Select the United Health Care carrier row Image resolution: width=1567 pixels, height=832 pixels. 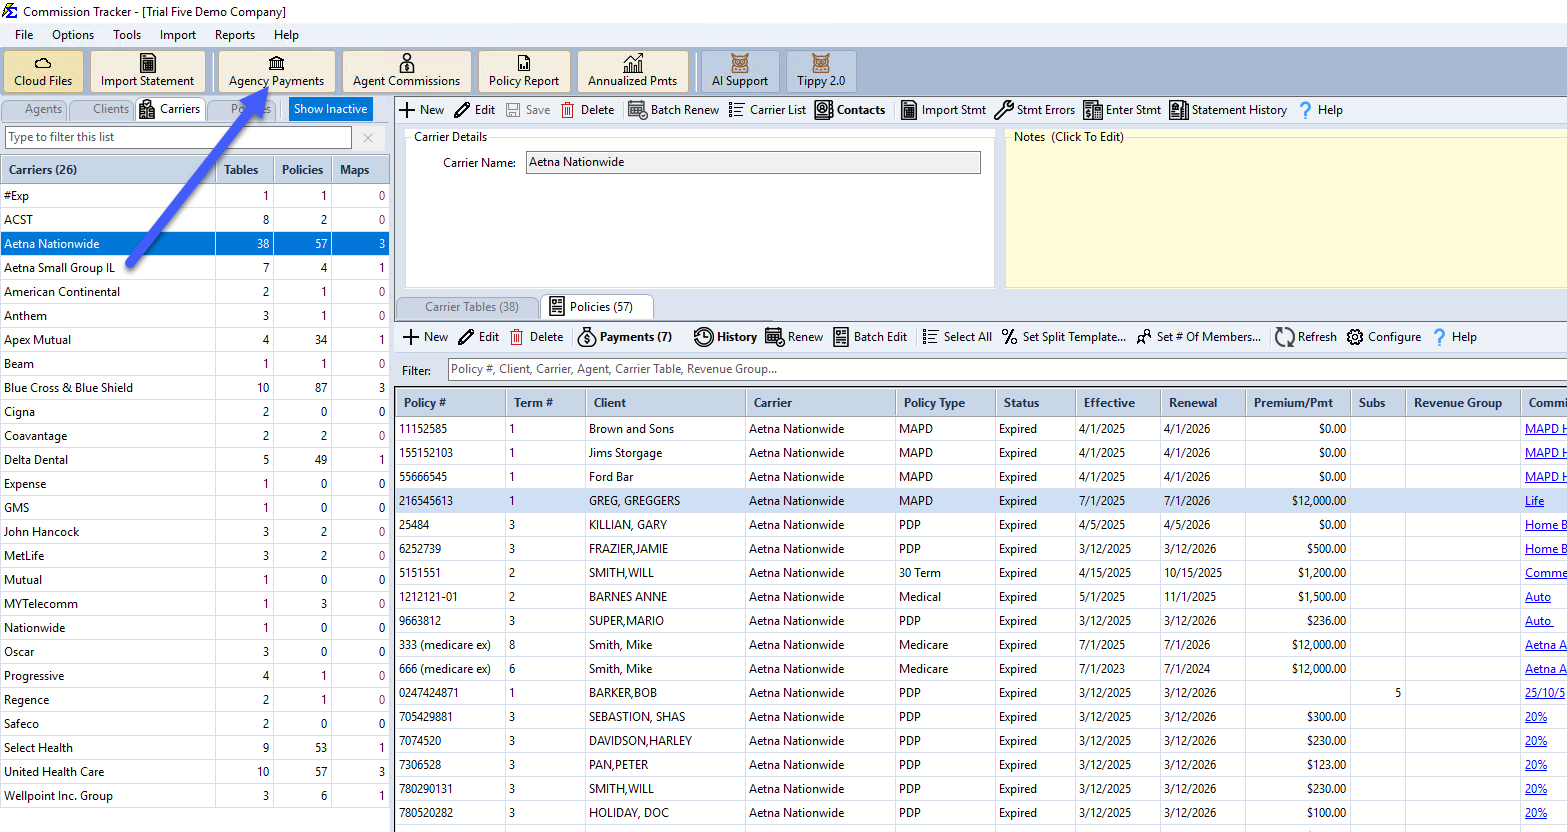[195, 772]
